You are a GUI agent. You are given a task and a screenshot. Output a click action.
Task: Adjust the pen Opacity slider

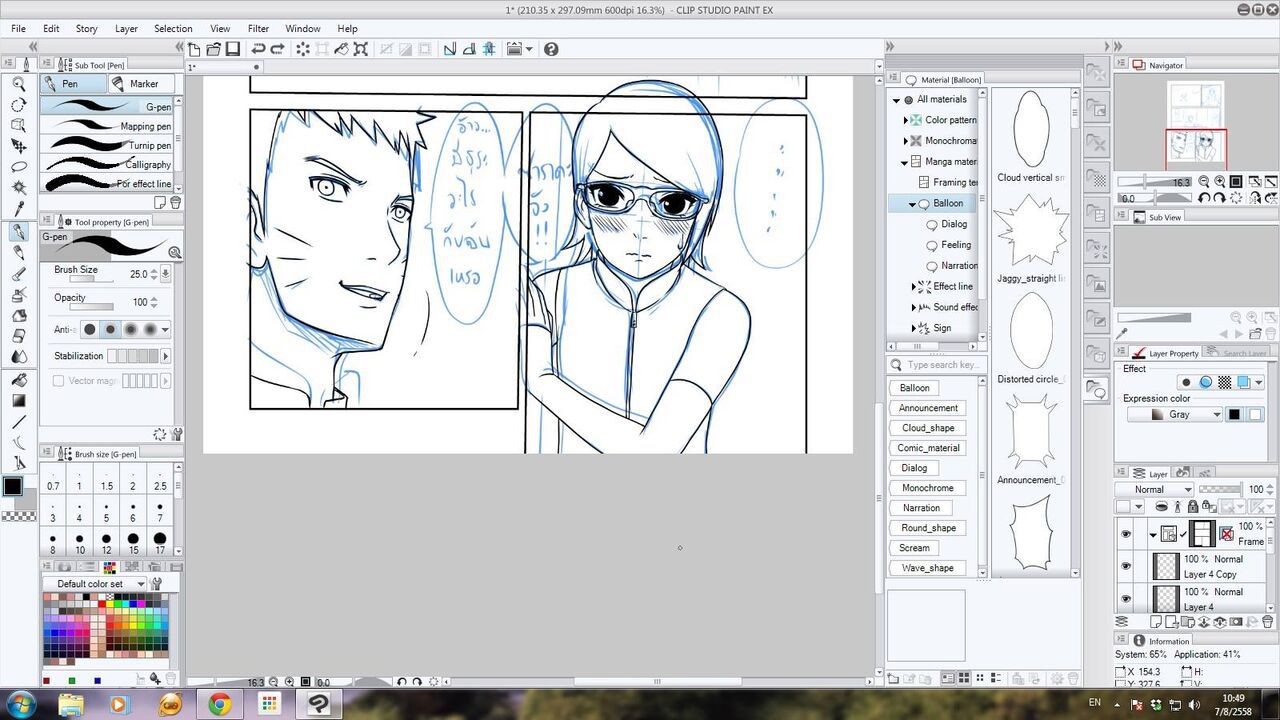coord(90,308)
